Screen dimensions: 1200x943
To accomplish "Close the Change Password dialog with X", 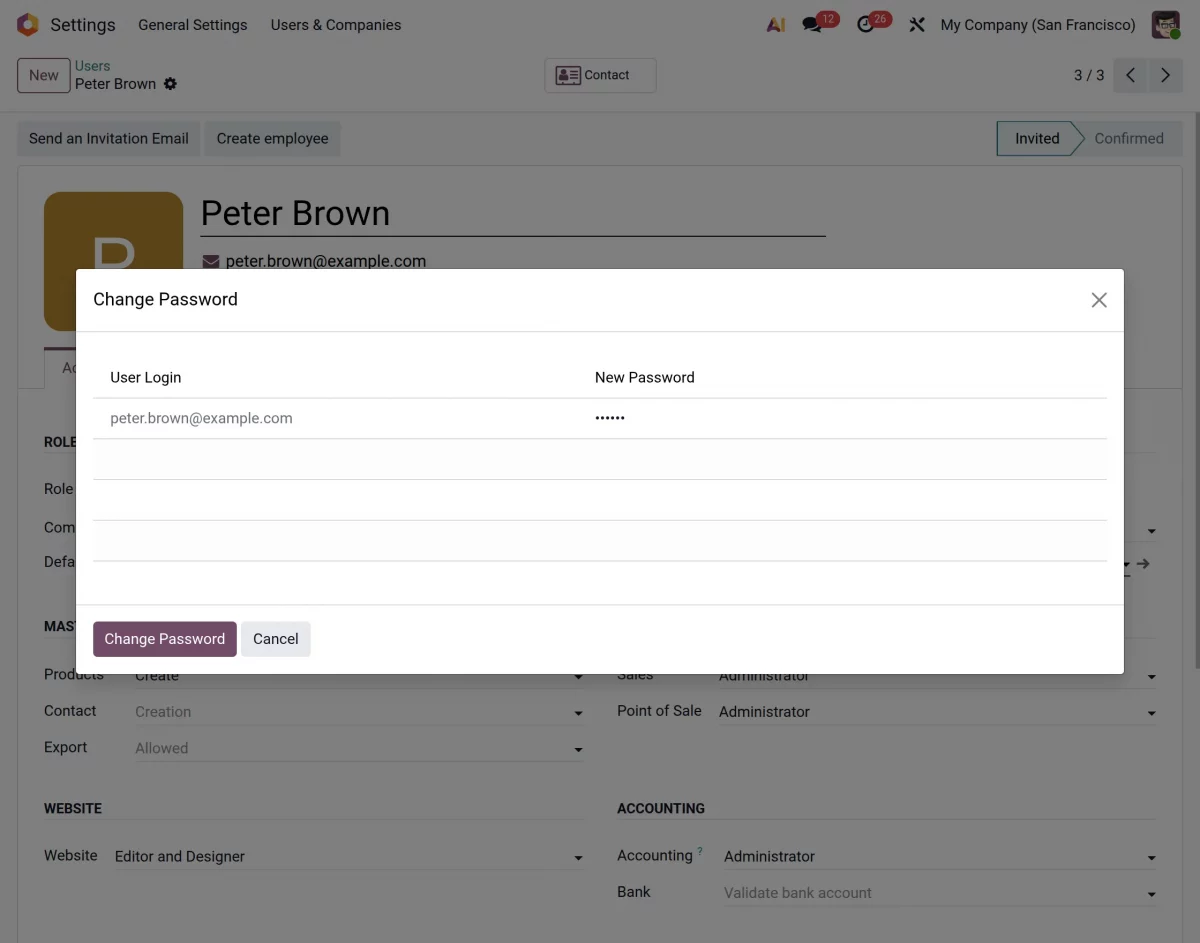I will [x=1099, y=300].
